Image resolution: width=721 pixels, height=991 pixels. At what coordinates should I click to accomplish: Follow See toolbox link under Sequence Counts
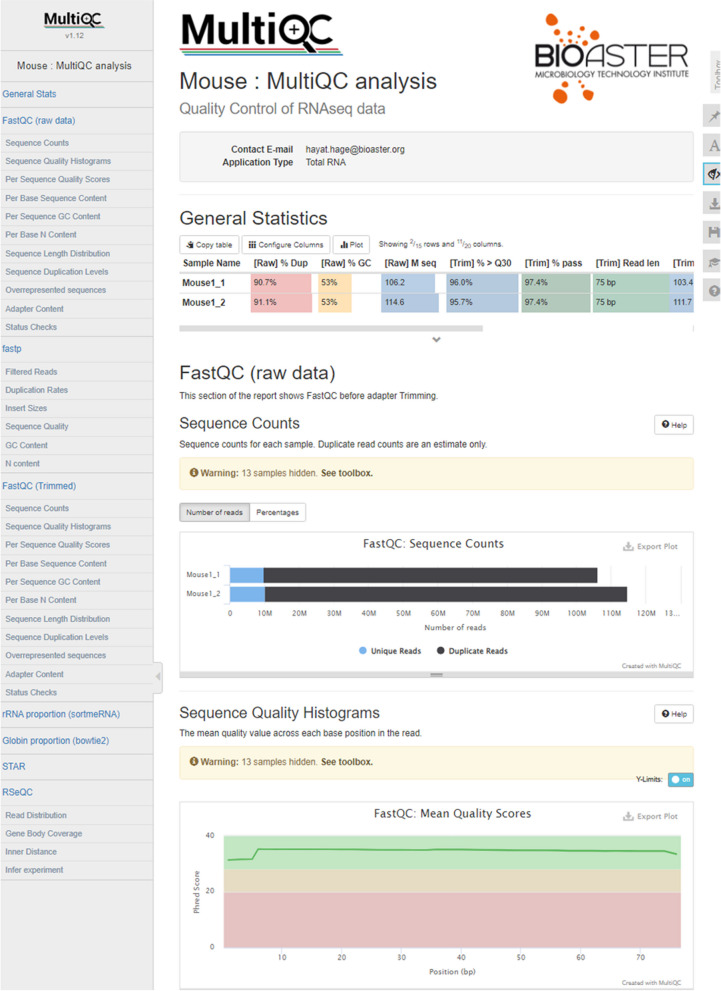(346, 473)
